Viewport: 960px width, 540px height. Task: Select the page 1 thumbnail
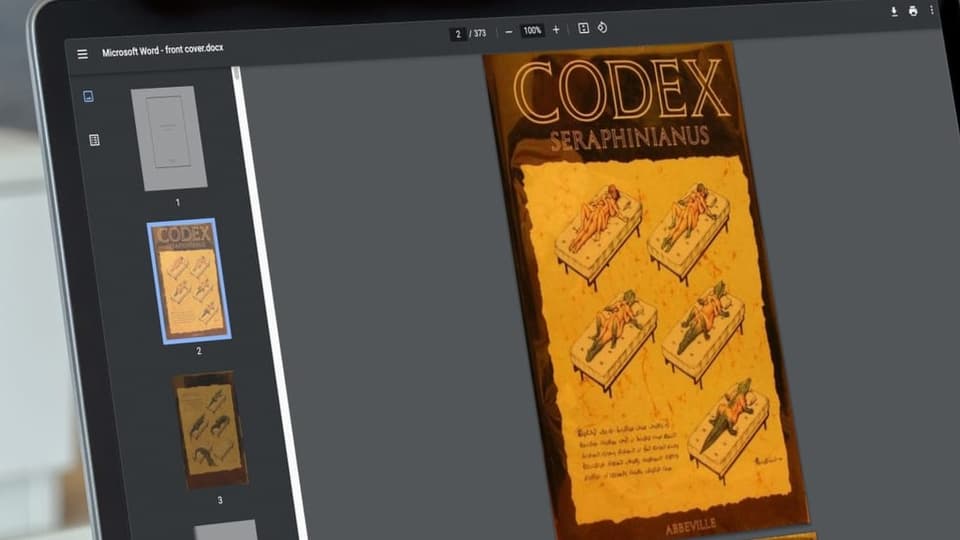(169, 138)
